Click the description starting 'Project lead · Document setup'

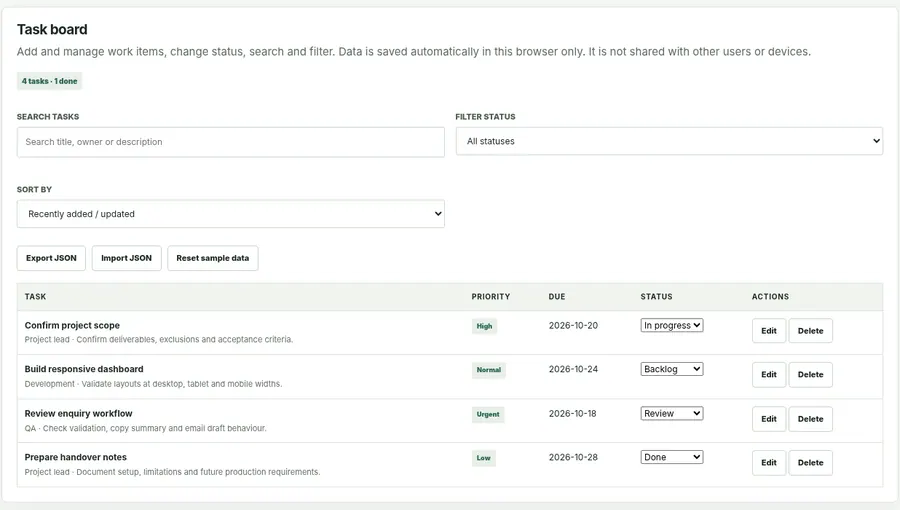[172, 472]
